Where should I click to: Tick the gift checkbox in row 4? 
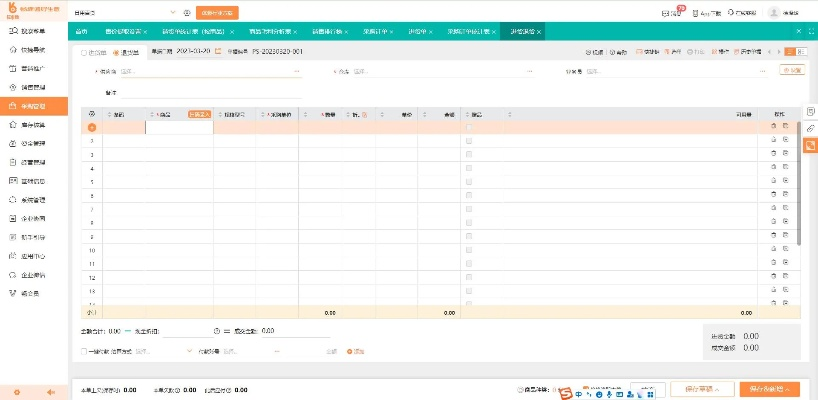point(469,168)
